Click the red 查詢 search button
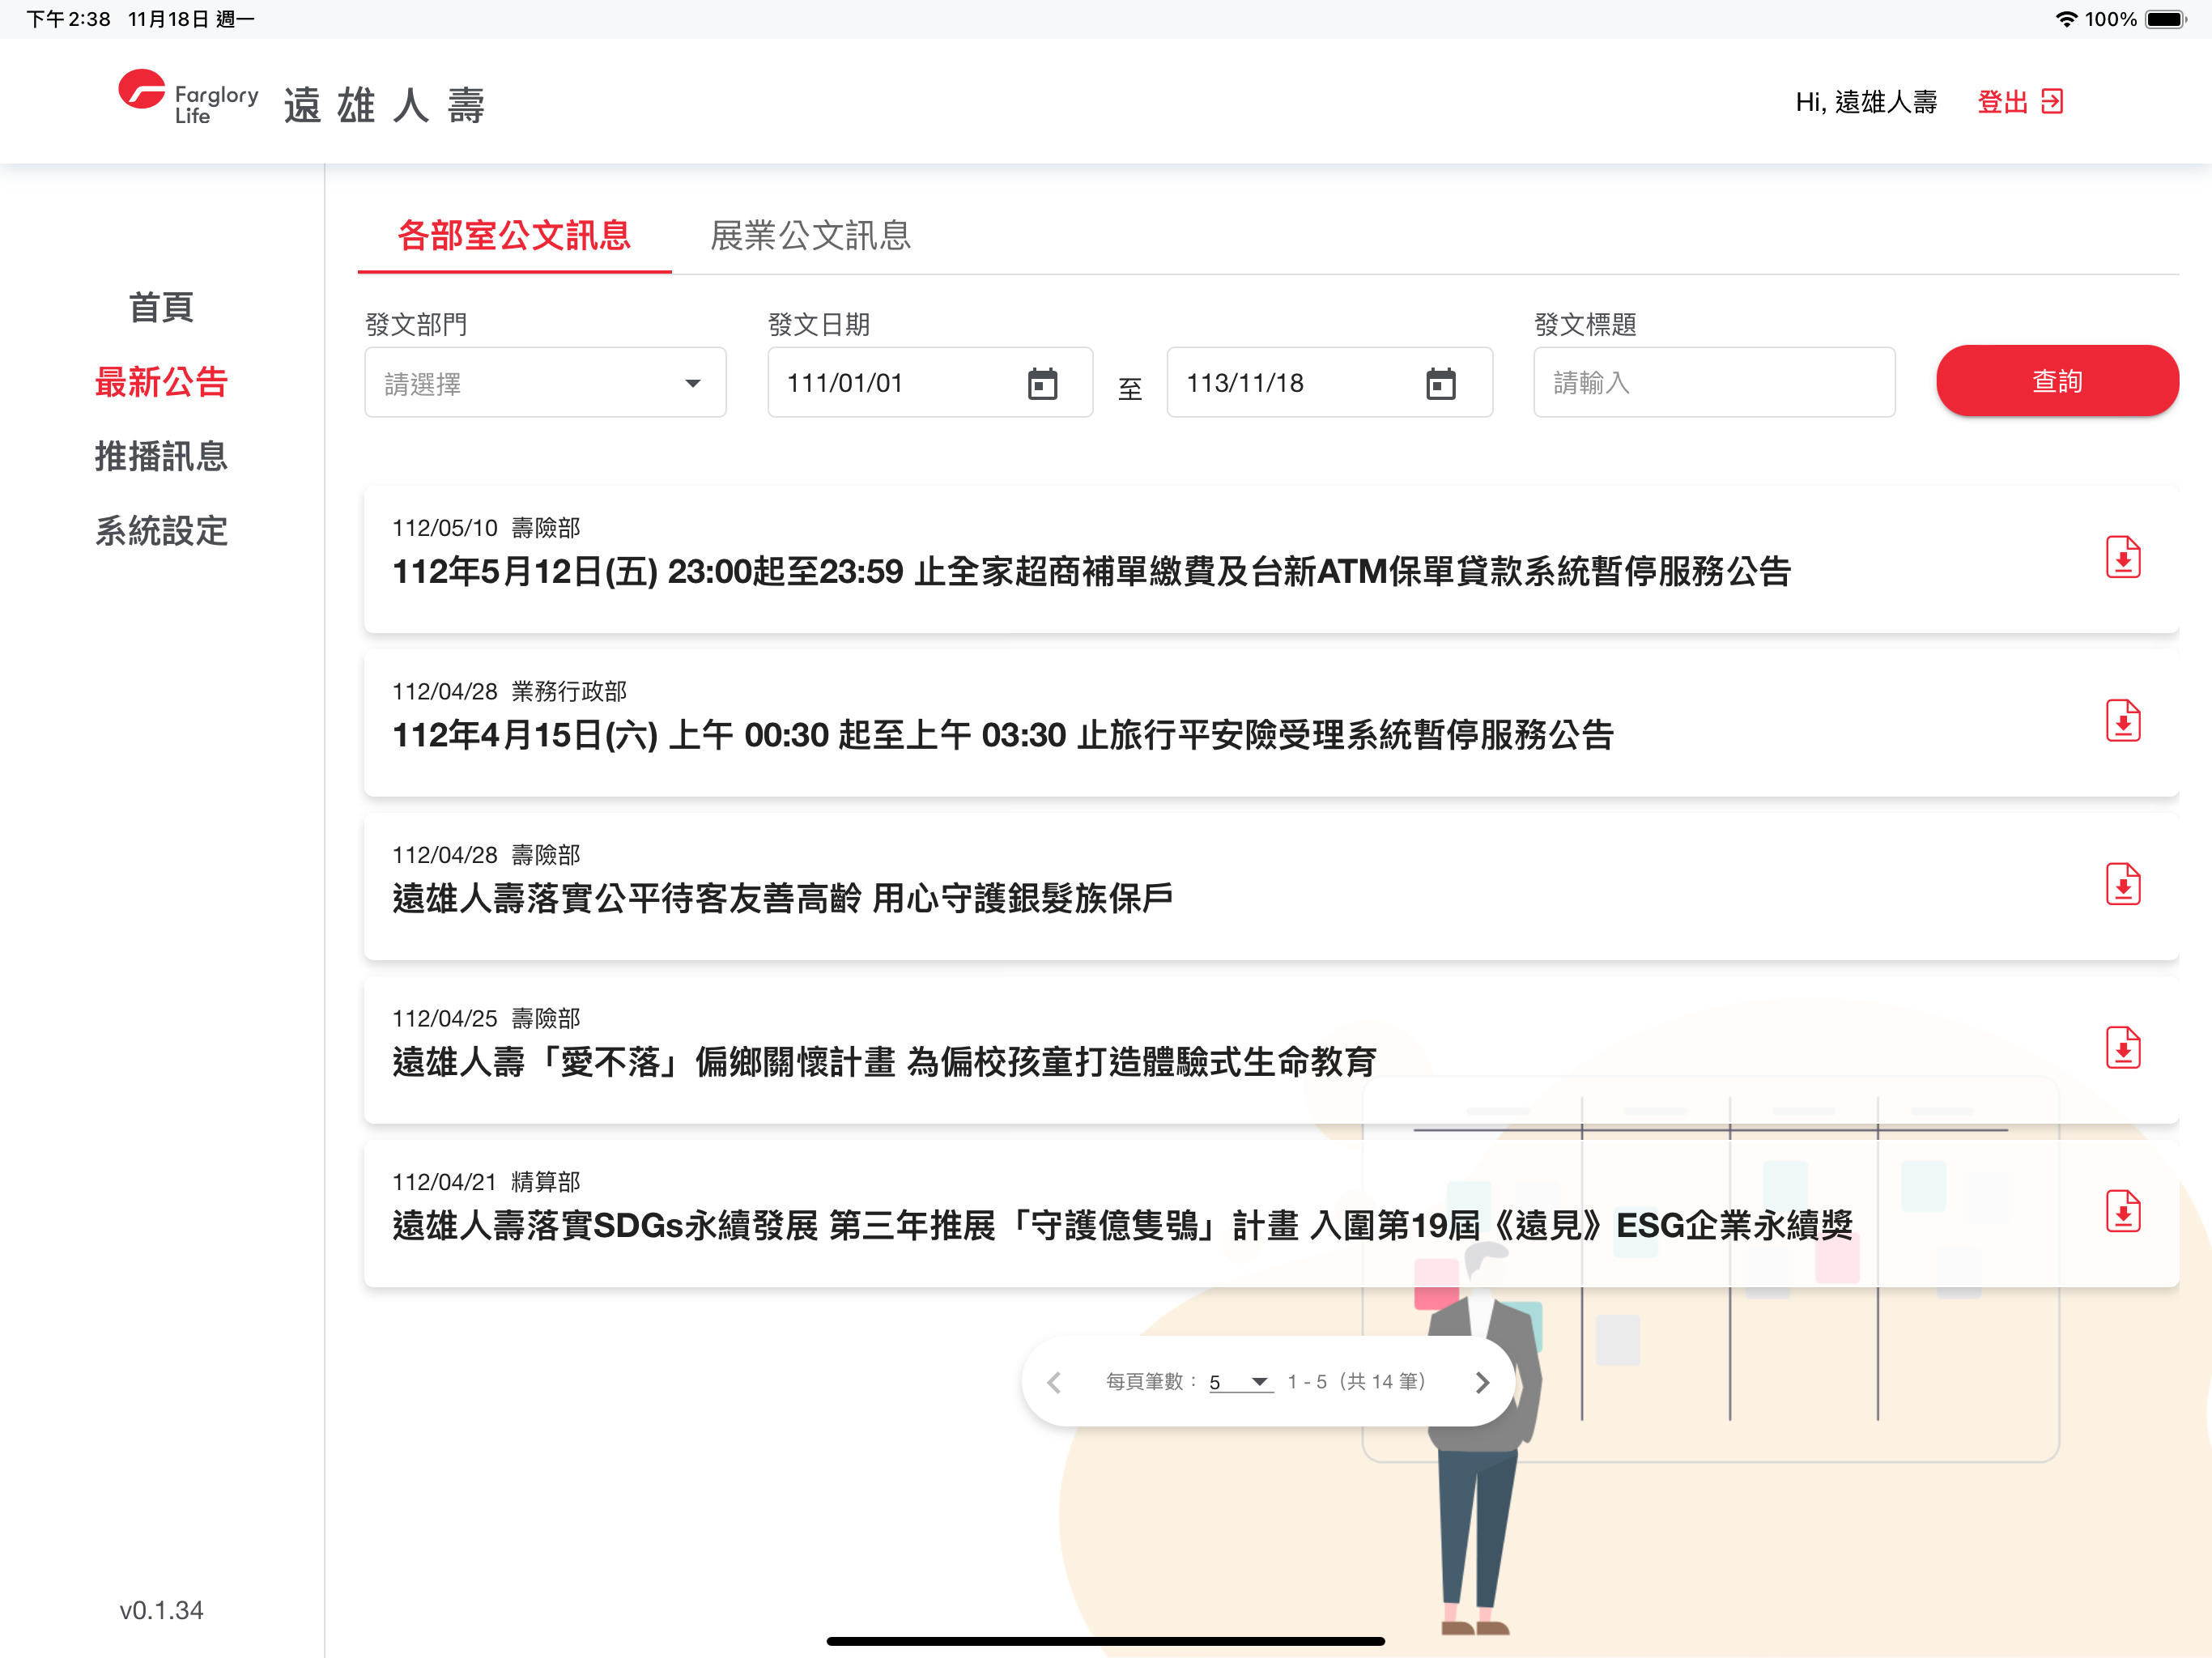Viewport: 2212px width, 1658px height. pos(2057,381)
